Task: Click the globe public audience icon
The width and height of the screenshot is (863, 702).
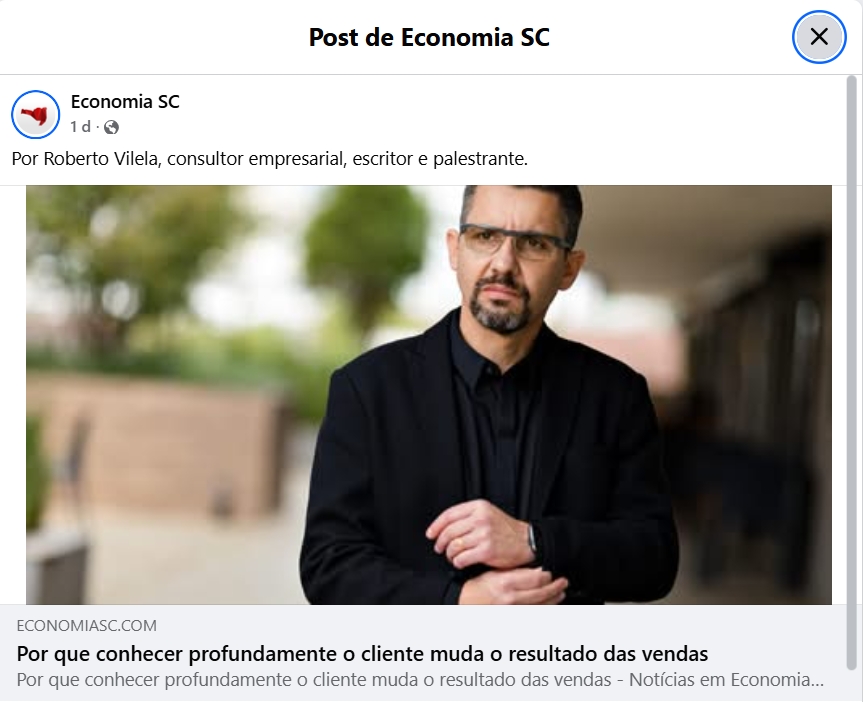Action: coord(111,127)
